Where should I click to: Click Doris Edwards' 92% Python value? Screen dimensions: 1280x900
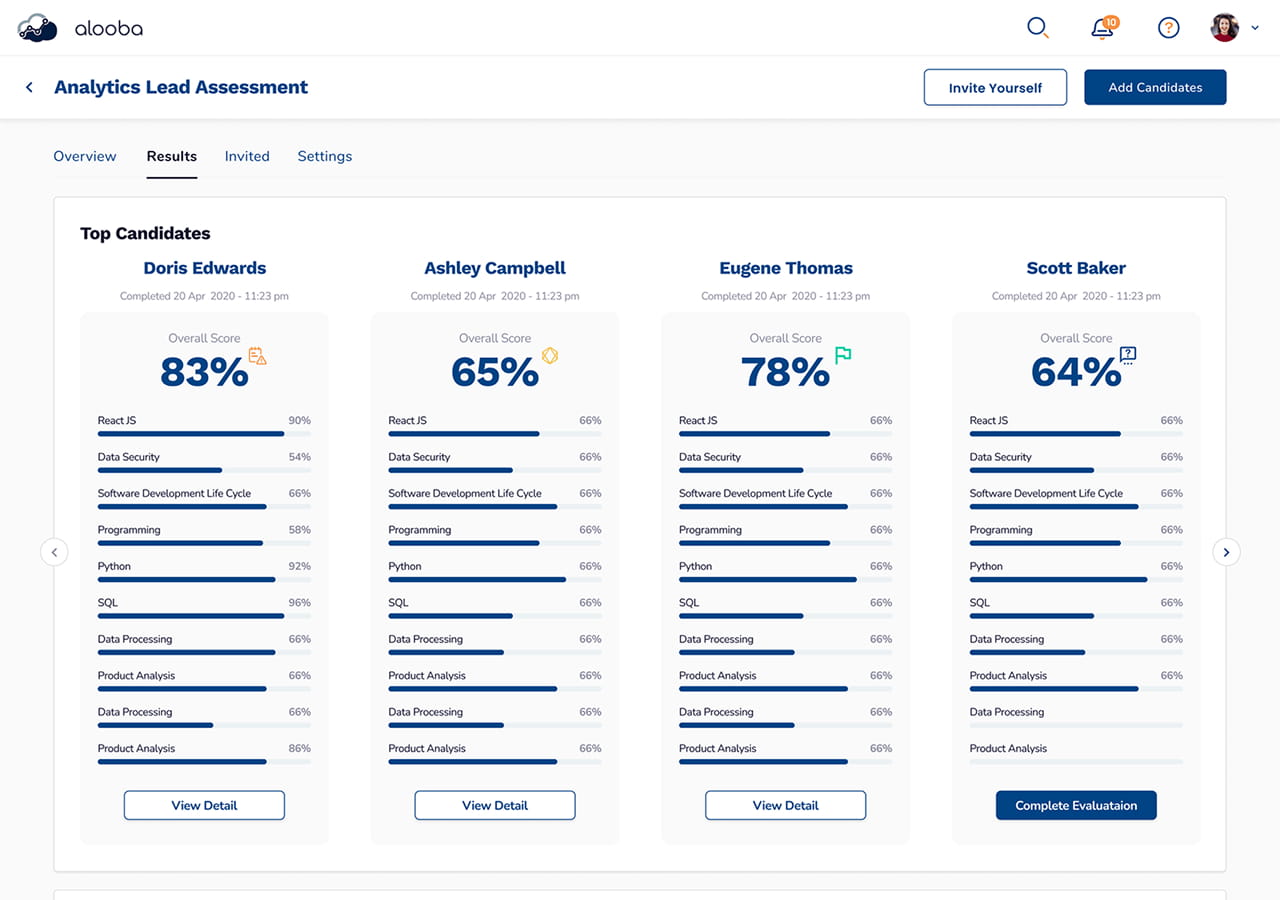tap(299, 566)
